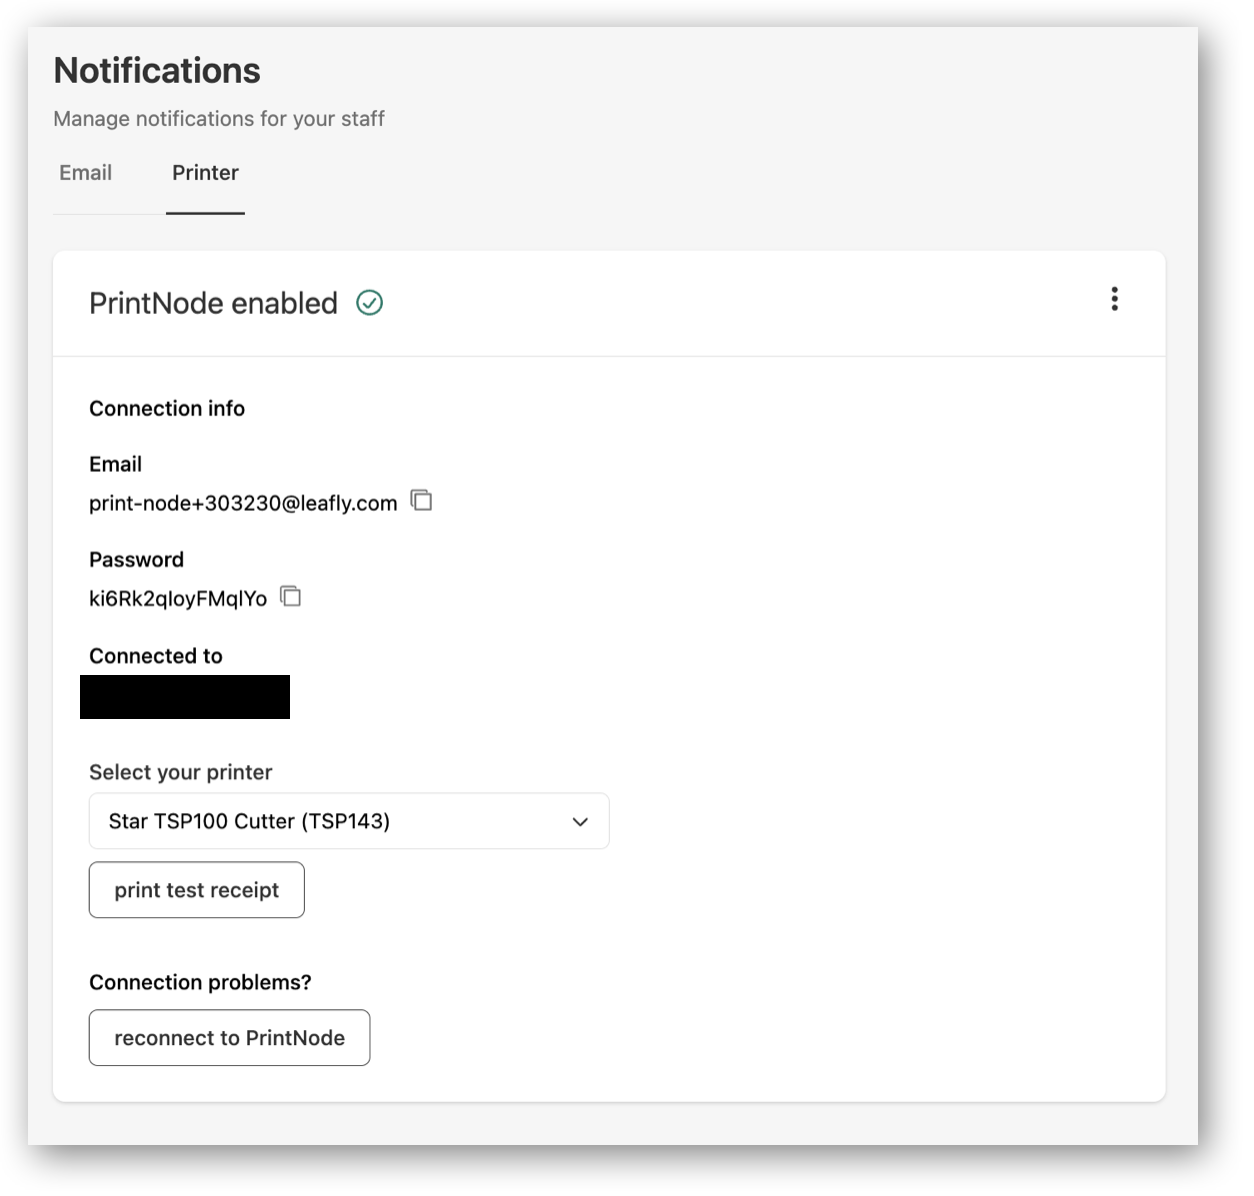
Task: Click the password value ki6Rk2qloyFMqlYo
Action: pos(178,599)
